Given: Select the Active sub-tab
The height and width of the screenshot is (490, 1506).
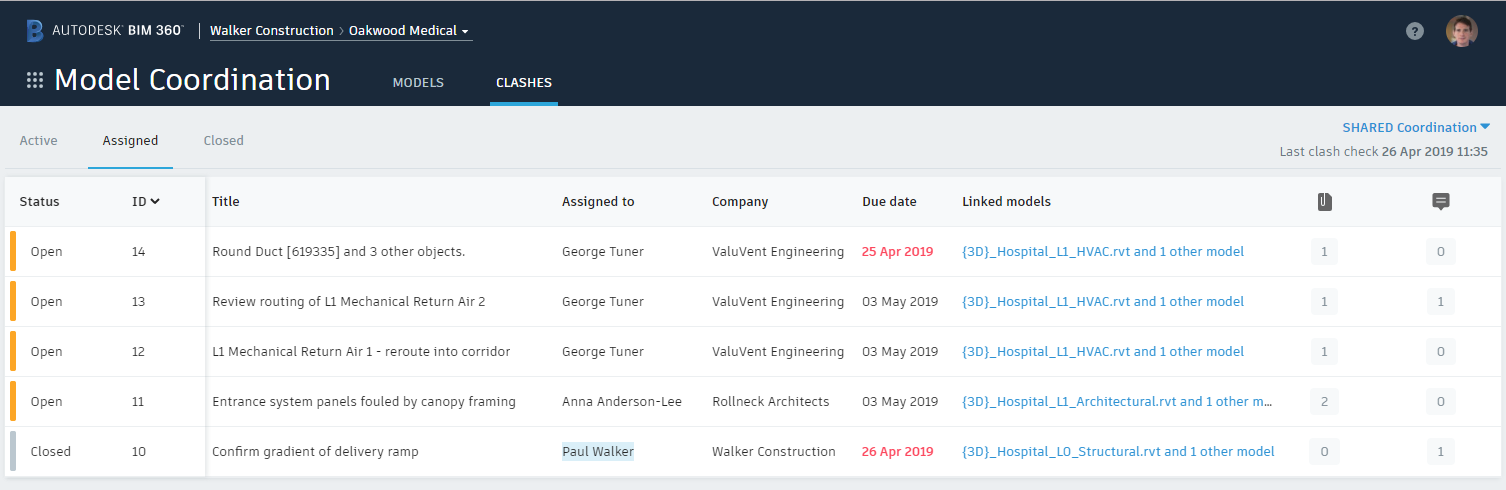Looking at the screenshot, I should pyautogui.click(x=39, y=140).
